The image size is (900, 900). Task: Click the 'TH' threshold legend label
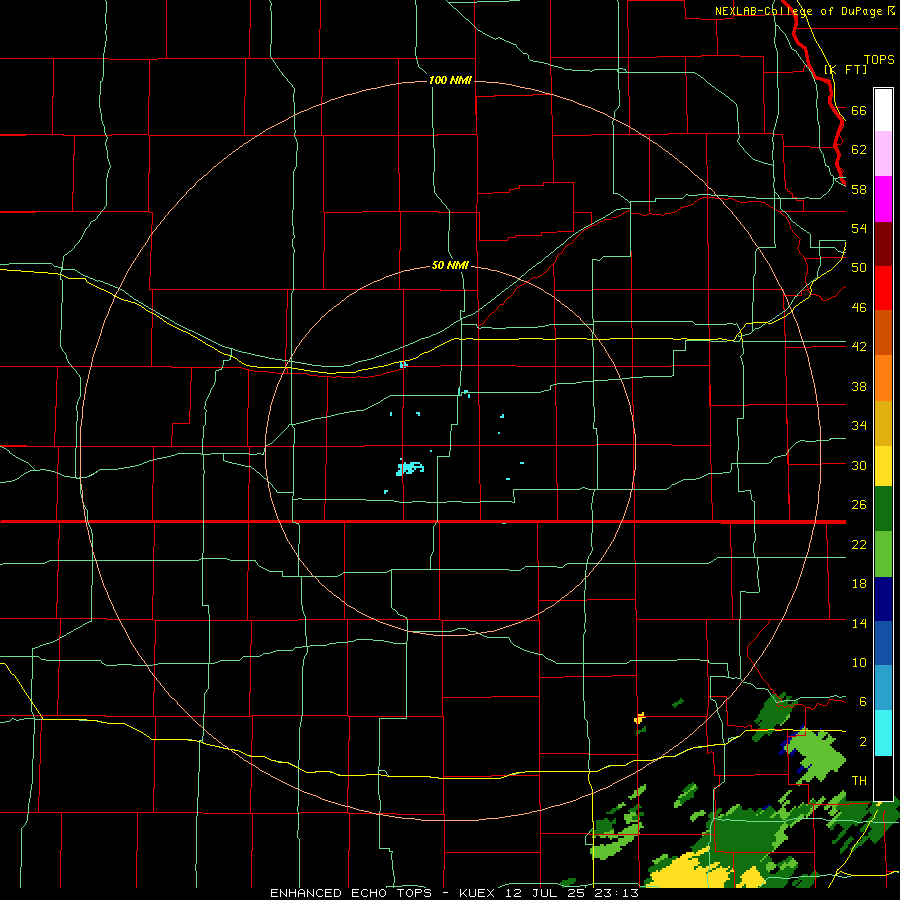[859, 780]
